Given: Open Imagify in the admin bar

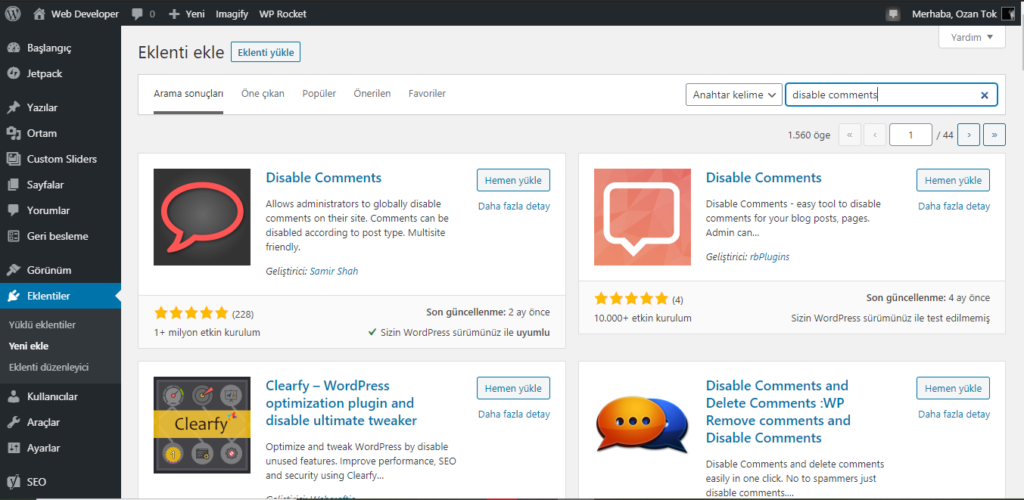Looking at the screenshot, I should tap(232, 14).
